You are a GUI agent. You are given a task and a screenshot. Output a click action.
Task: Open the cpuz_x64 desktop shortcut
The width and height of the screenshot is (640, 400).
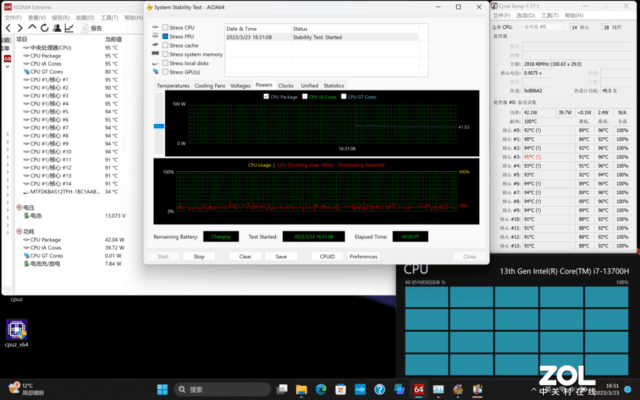[17, 330]
